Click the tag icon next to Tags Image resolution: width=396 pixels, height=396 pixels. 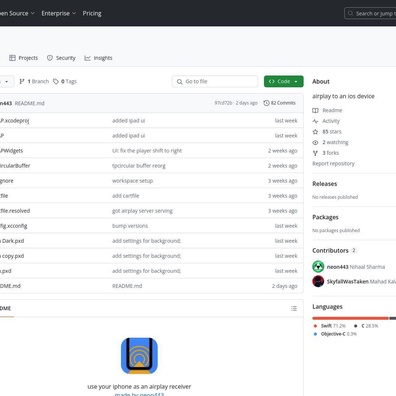point(56,81)
